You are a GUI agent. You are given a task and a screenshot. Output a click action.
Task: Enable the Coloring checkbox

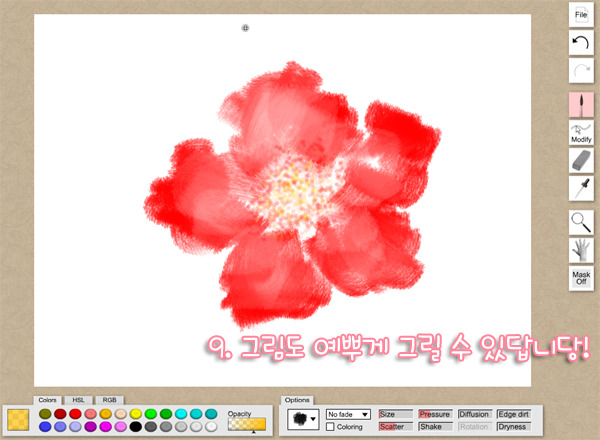tap(330, 427)
